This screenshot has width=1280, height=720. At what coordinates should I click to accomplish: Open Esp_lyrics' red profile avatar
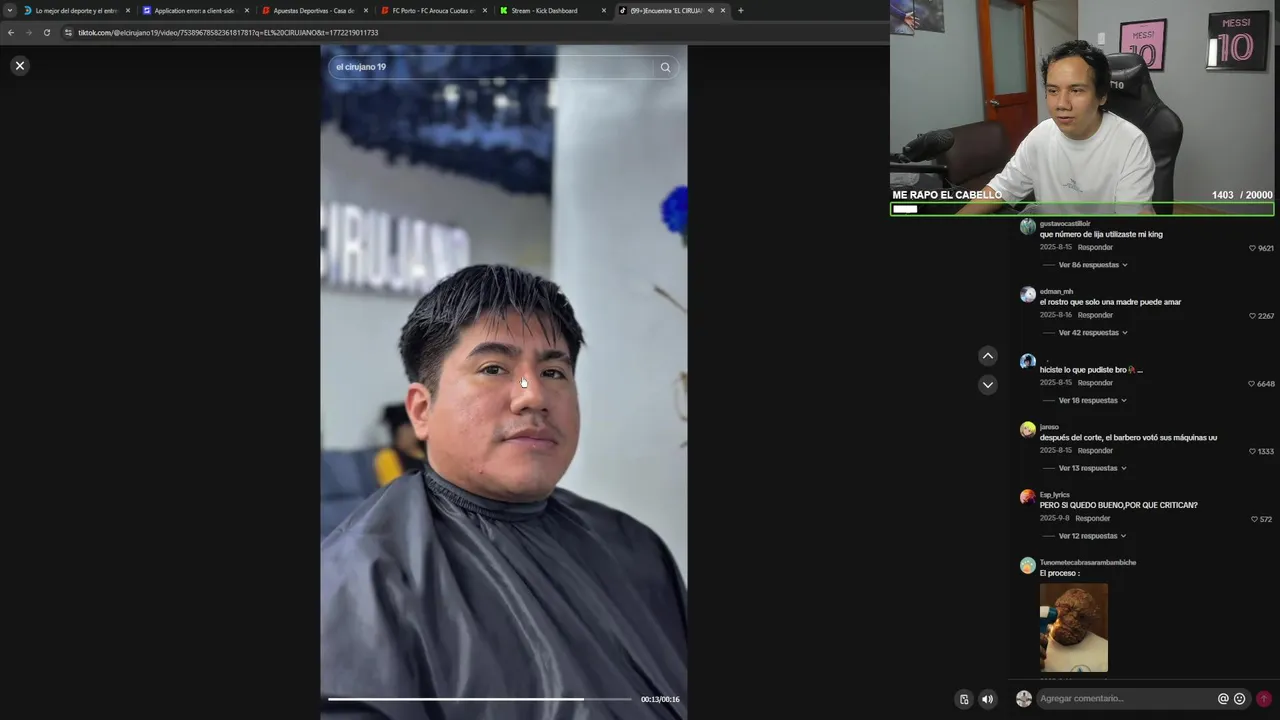(x=1027, y=497)
